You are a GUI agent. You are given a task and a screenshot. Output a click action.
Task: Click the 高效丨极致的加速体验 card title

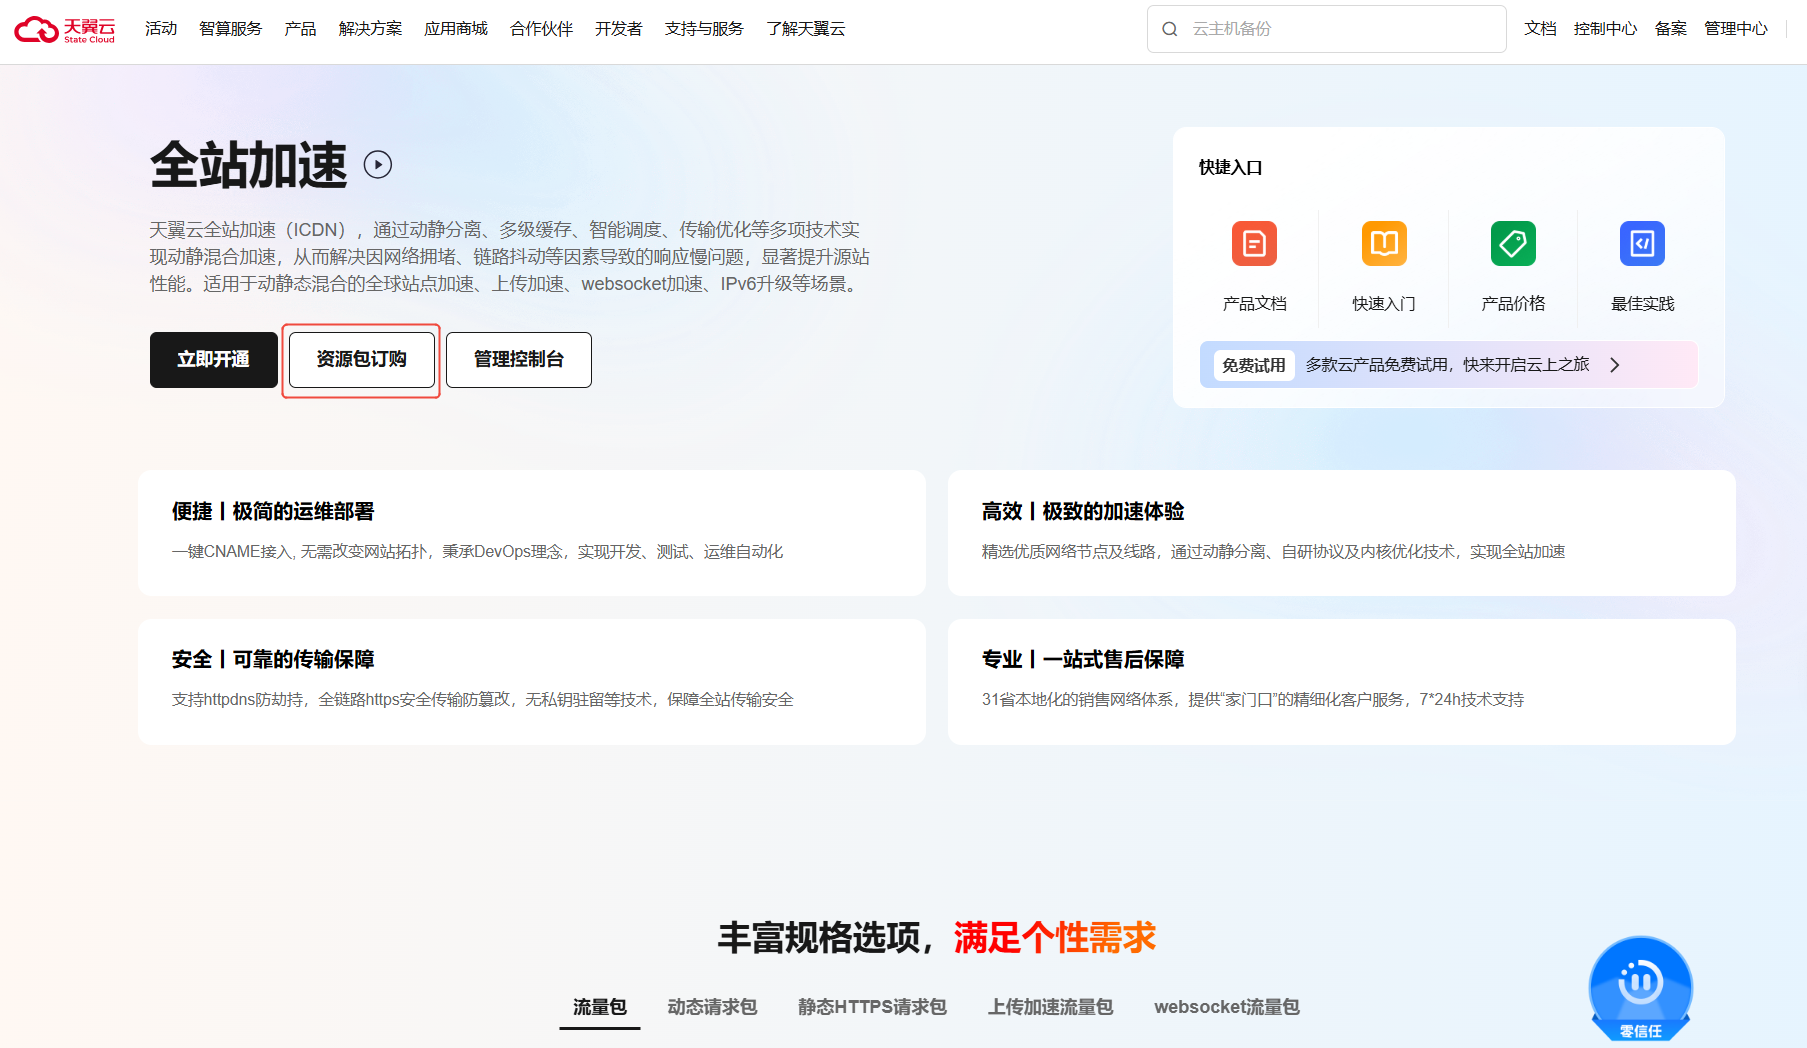(1083, 511)
